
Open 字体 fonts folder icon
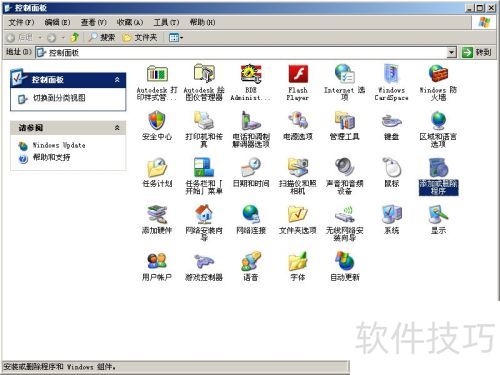click(298, 261)
